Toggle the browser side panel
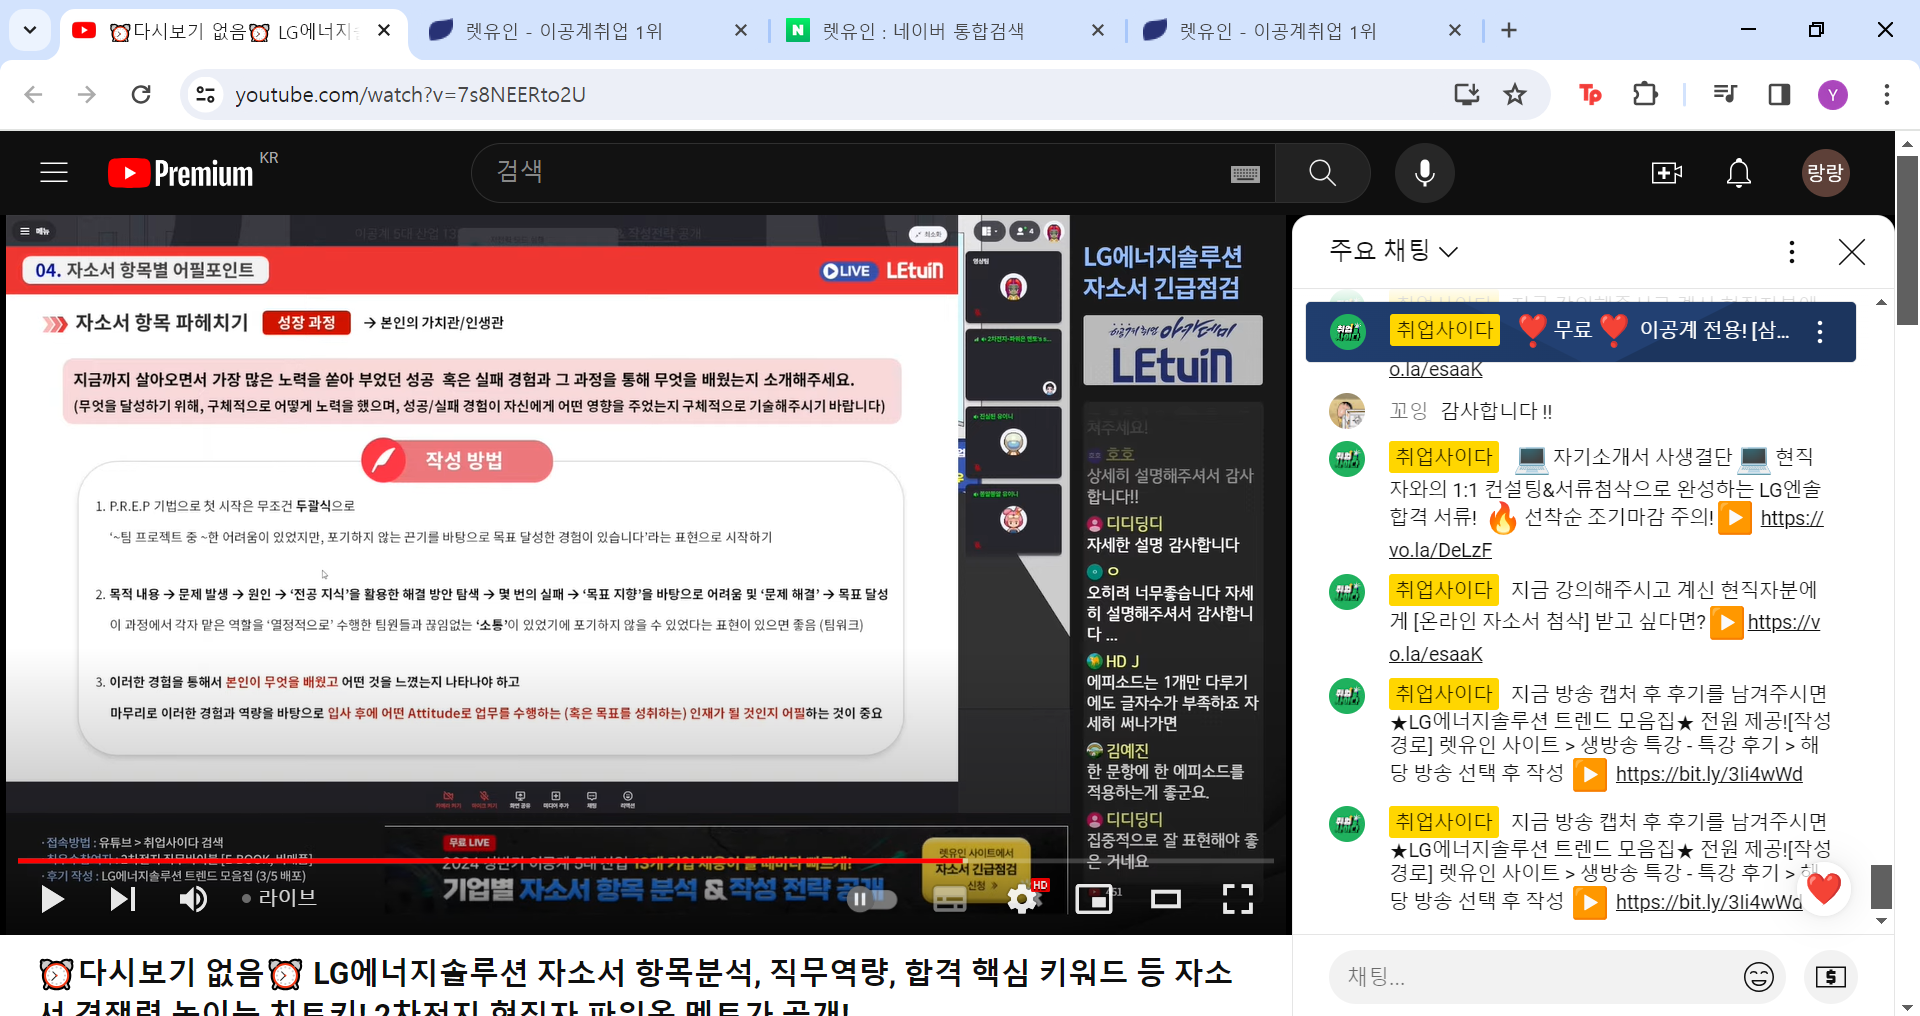Image resolution: width=1920 pixels, height=1016 pixels. click(x=1779, y=94)
